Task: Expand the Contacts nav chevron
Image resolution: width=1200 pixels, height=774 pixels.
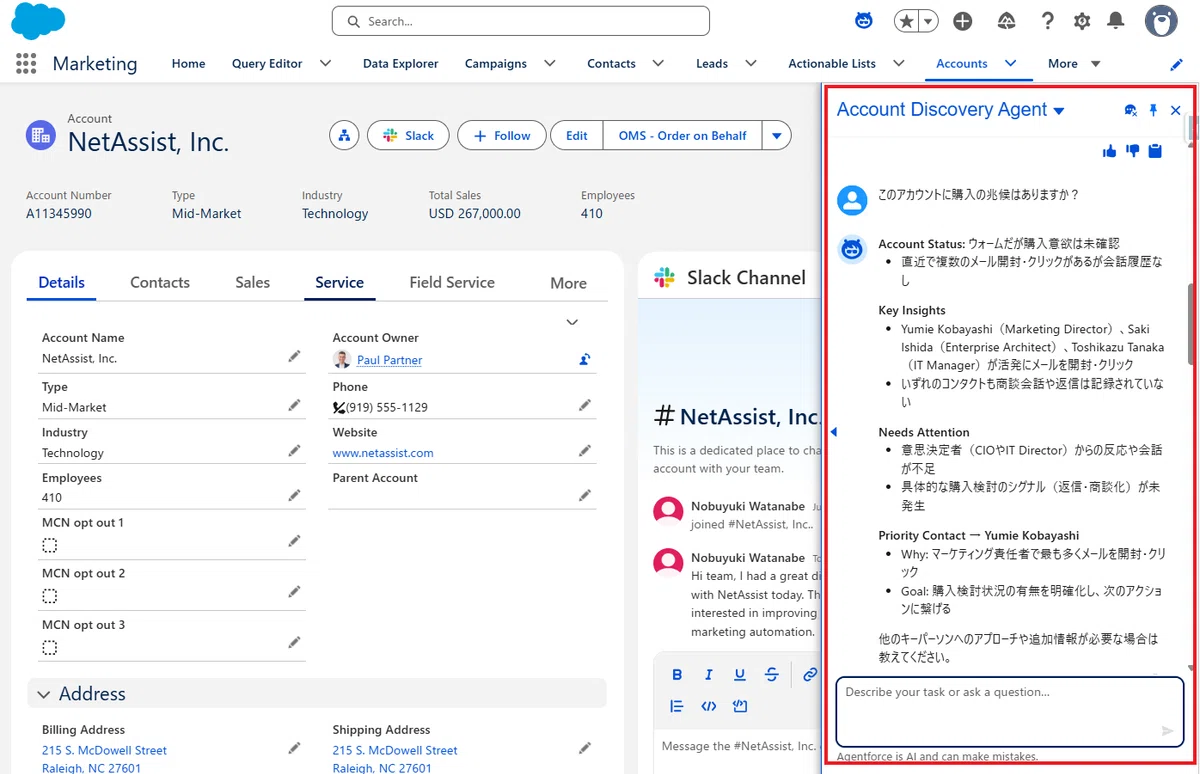Action: 658,63
